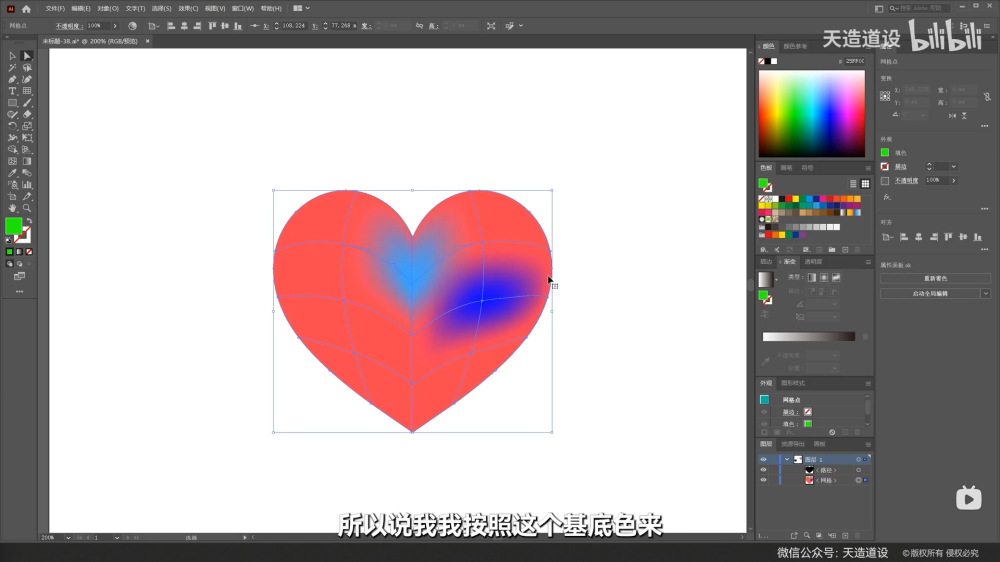Screen dimensions: 1000x562
Task: Select the Shape Builder tool
Action: (12, 149)
